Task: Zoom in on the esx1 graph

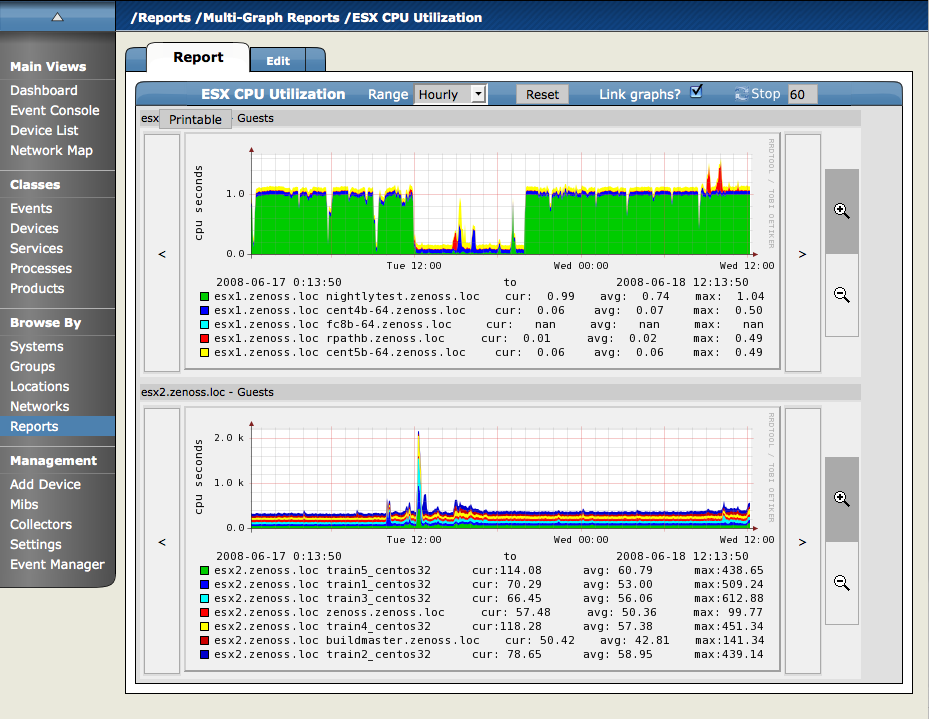Action: pos(841,211)
